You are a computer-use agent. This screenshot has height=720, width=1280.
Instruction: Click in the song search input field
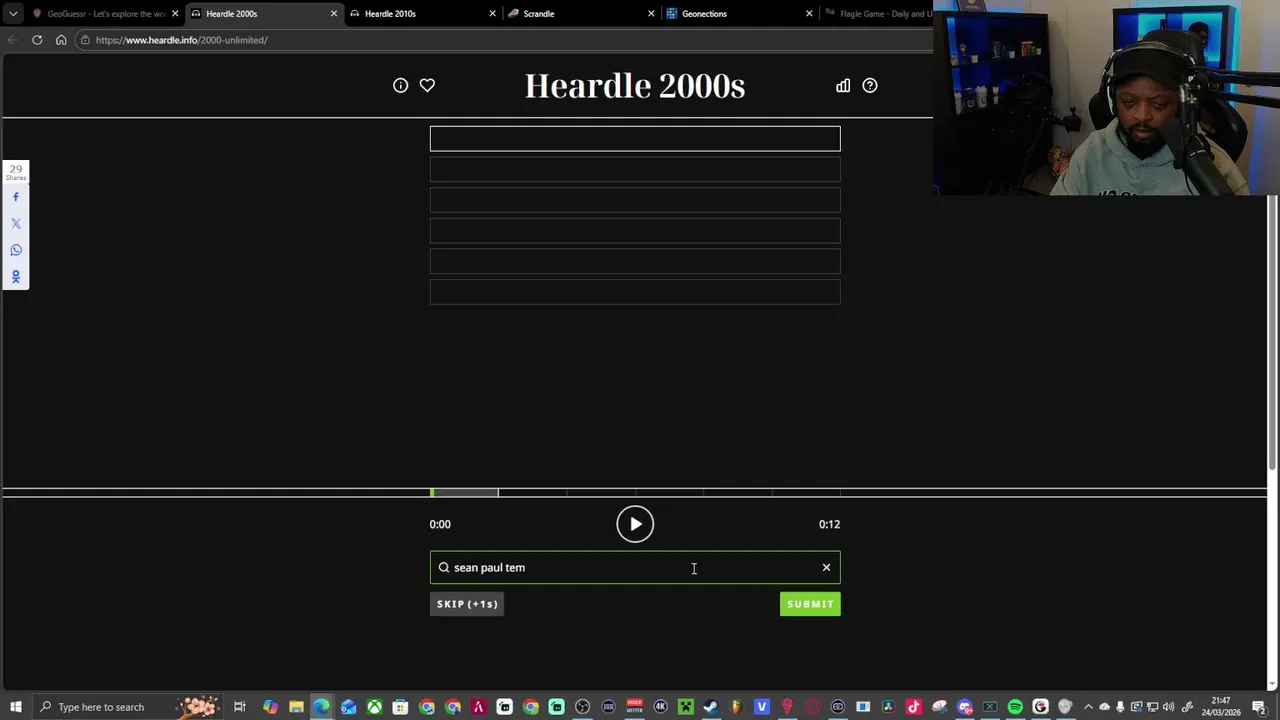tap(635, 568)
